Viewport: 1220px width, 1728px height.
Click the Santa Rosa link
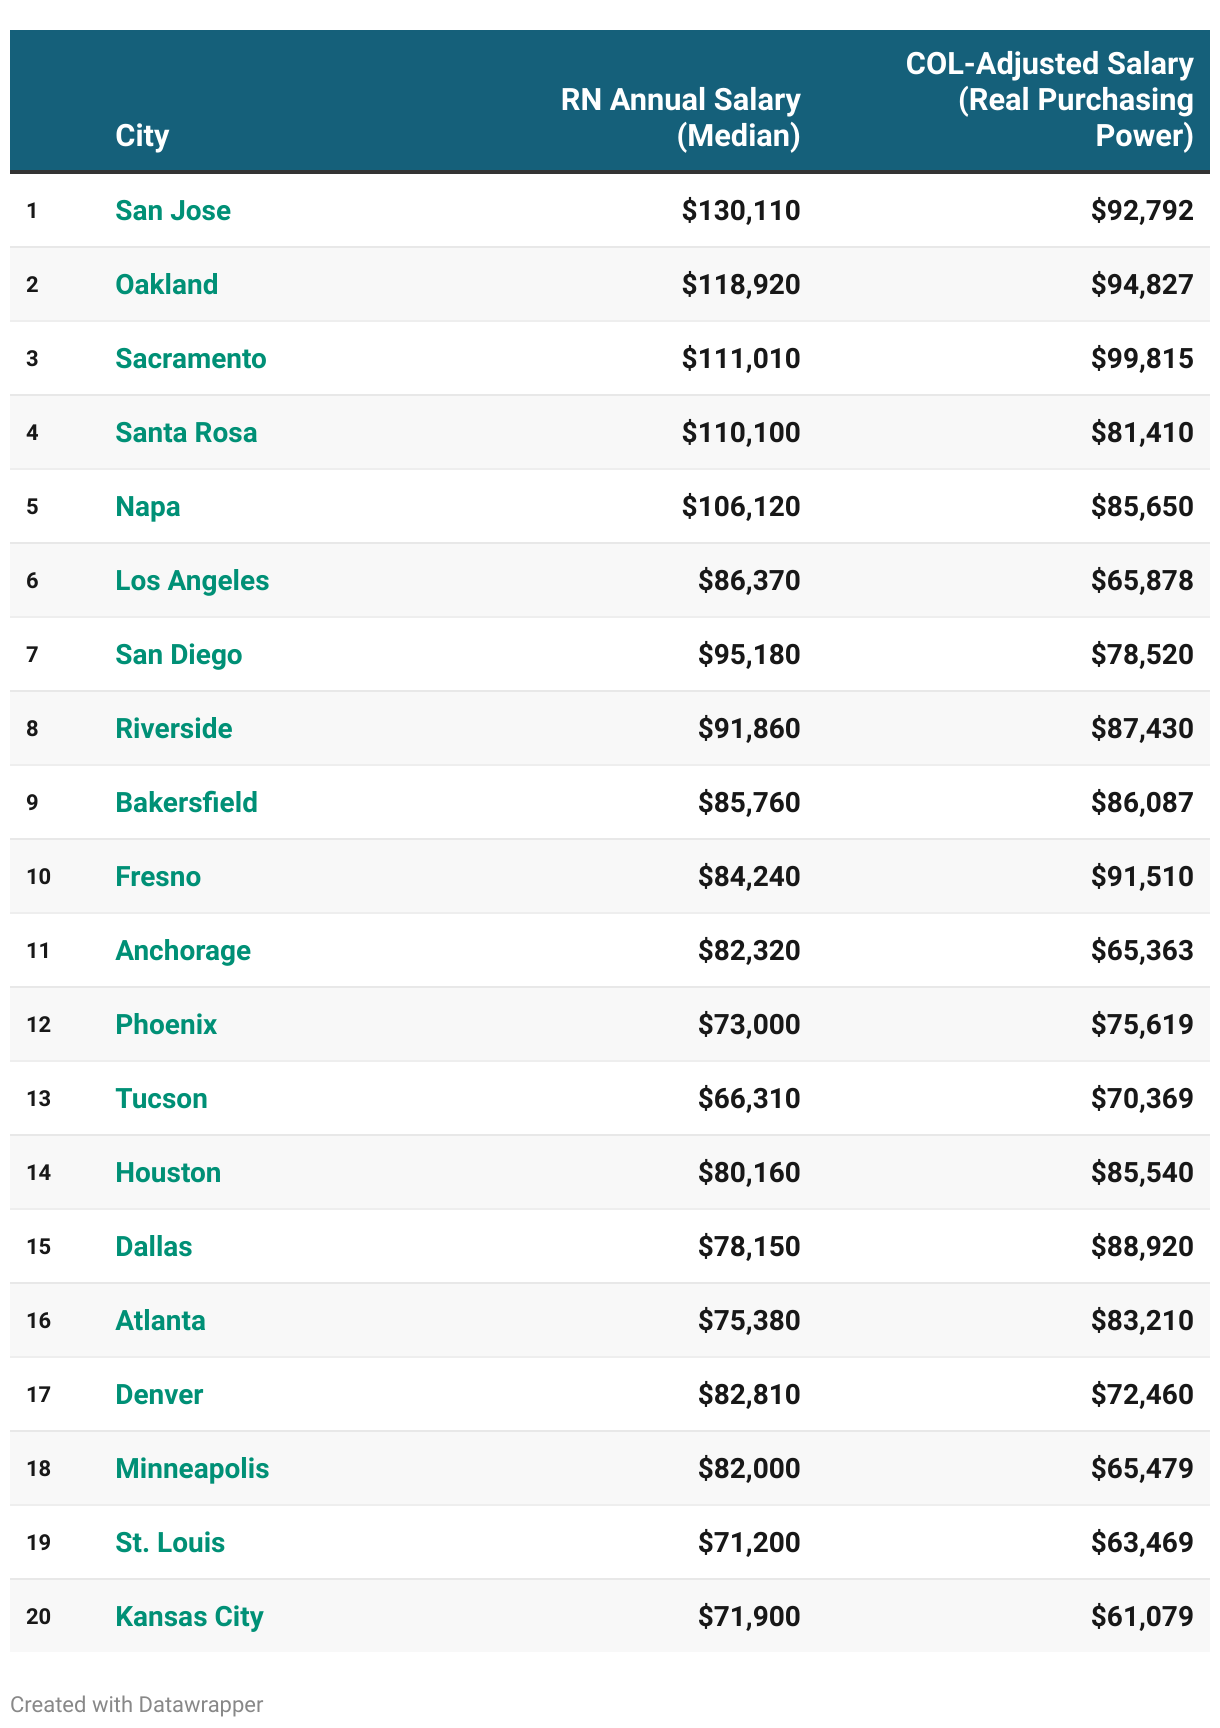click(x=186, y=433)
